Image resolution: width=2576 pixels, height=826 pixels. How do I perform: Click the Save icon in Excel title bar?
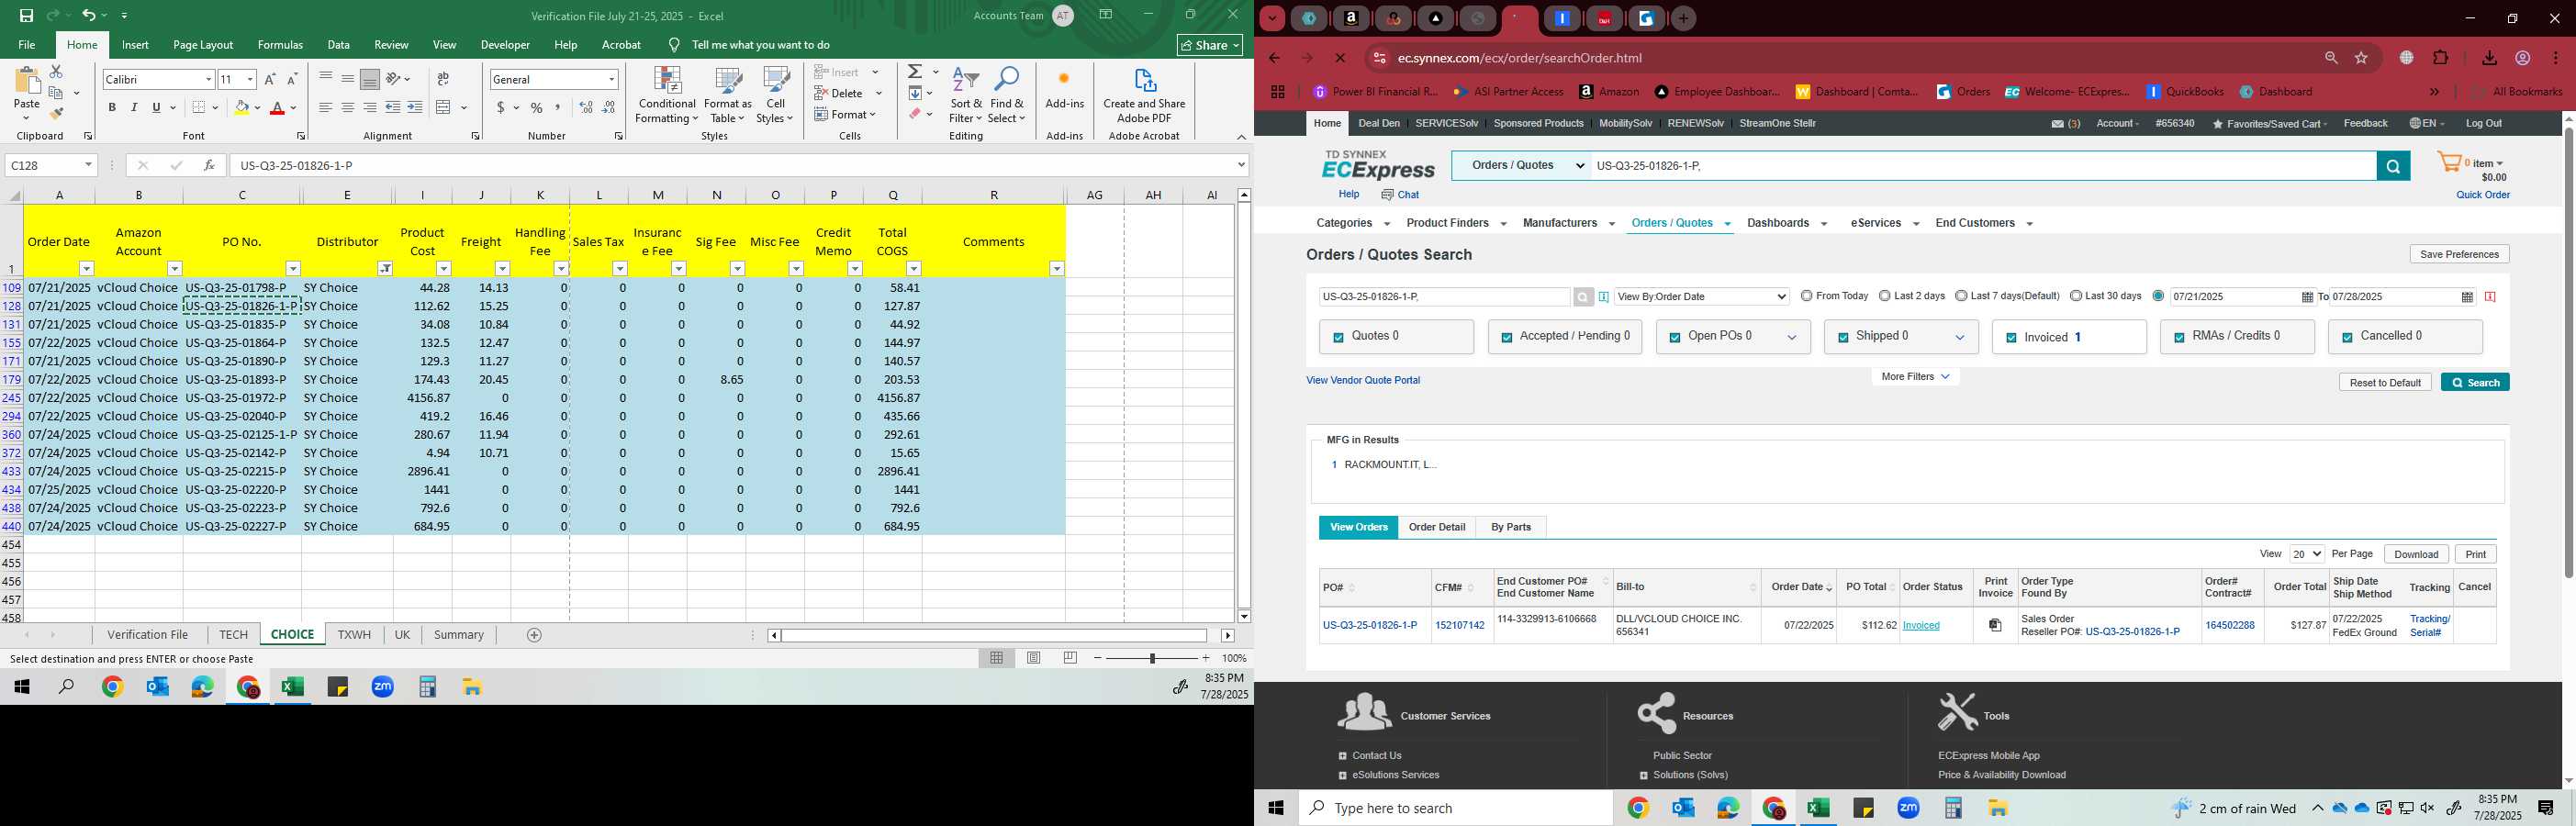coord(27,16)
